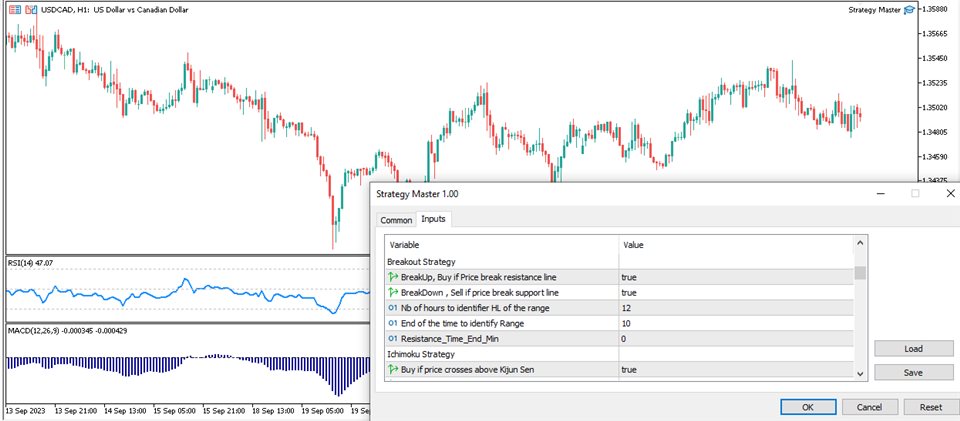Click the Cancel button
This screenshot has height=421, width=960.
click(x=869, y=407)
